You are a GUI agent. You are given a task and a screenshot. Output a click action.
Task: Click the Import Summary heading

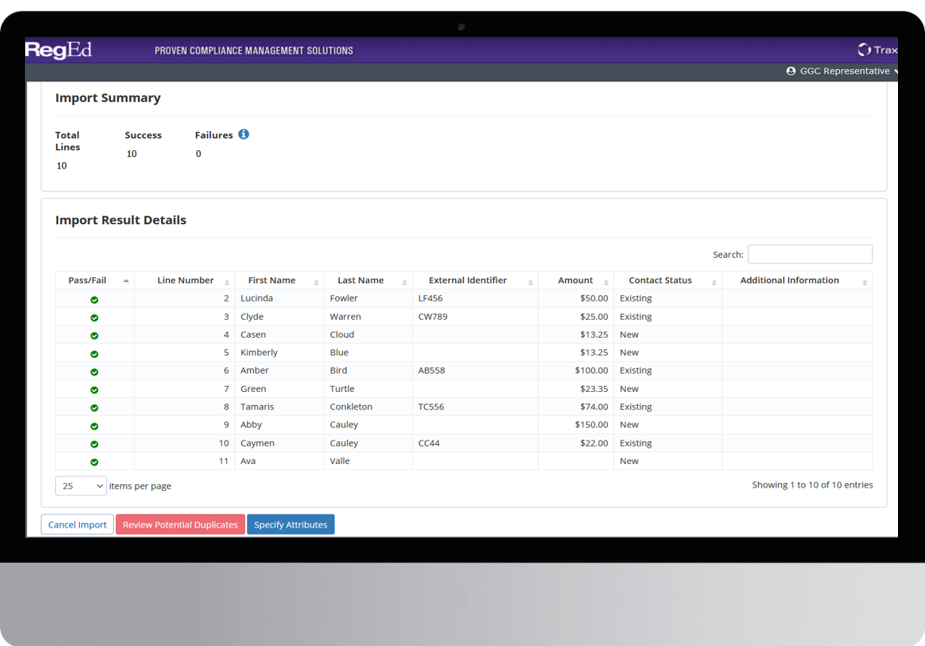tap(108, 98)
